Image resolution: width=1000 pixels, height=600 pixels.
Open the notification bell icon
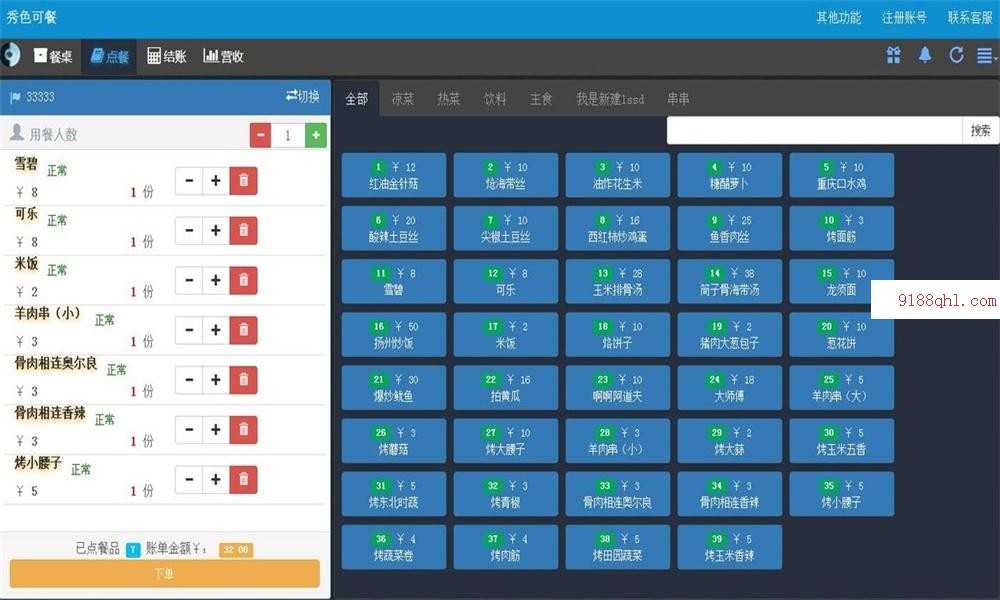[925, 55]
